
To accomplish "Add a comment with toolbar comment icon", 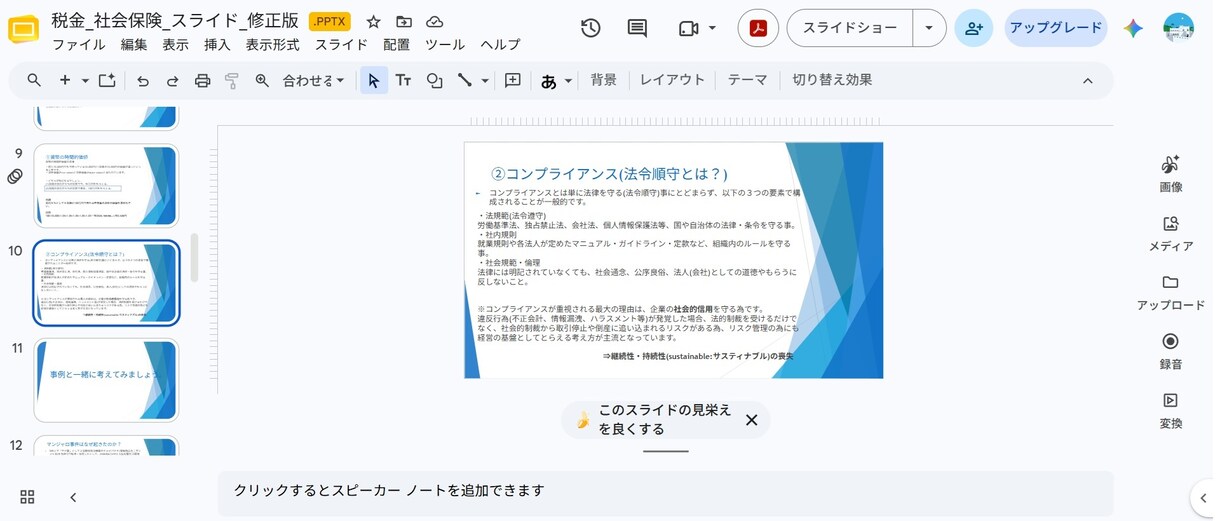I will point(513,80).
